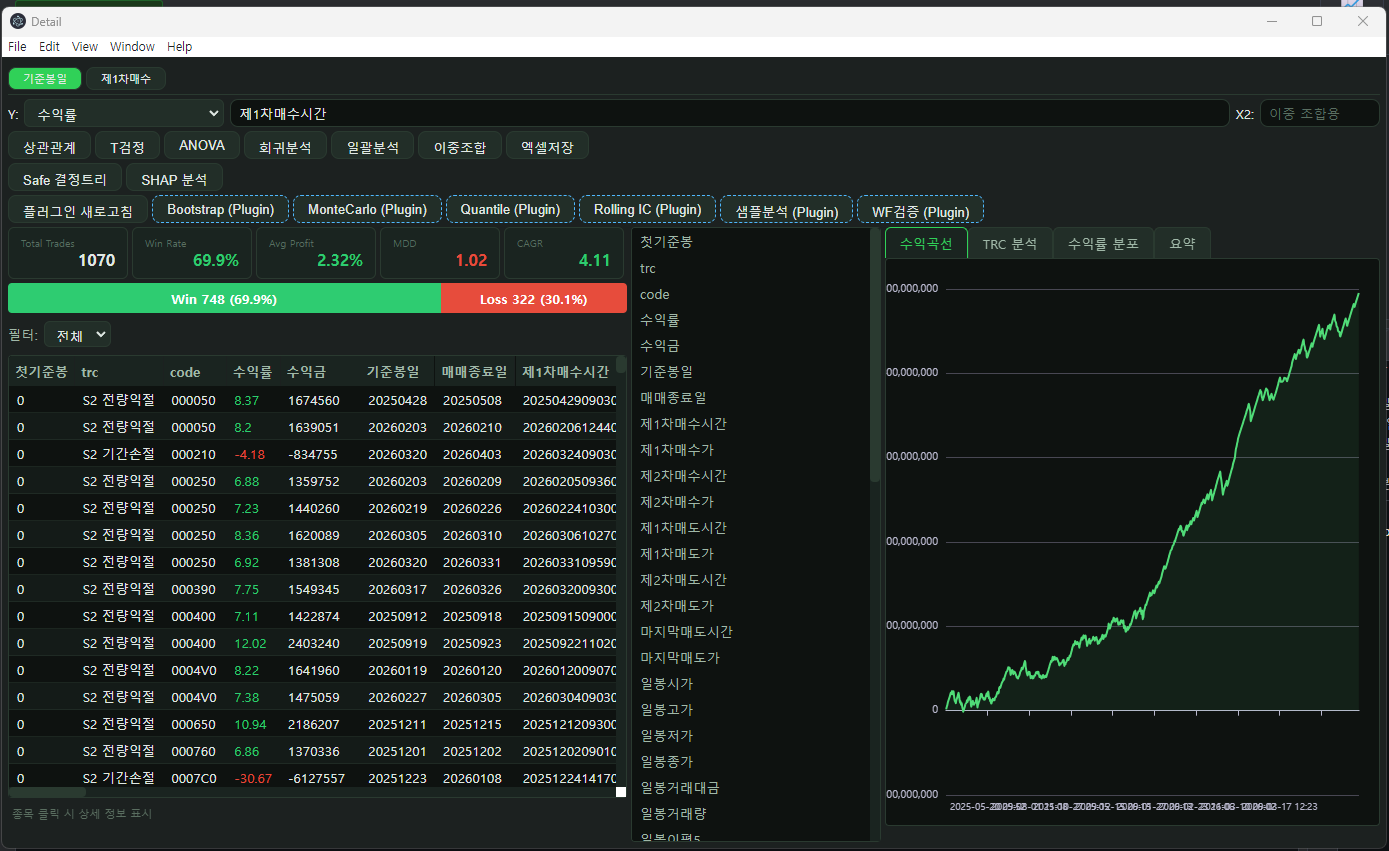The image size is (1389, 851).
Task: Switch to the TRC 분석 tab
Action: [x=1010, y=243]
